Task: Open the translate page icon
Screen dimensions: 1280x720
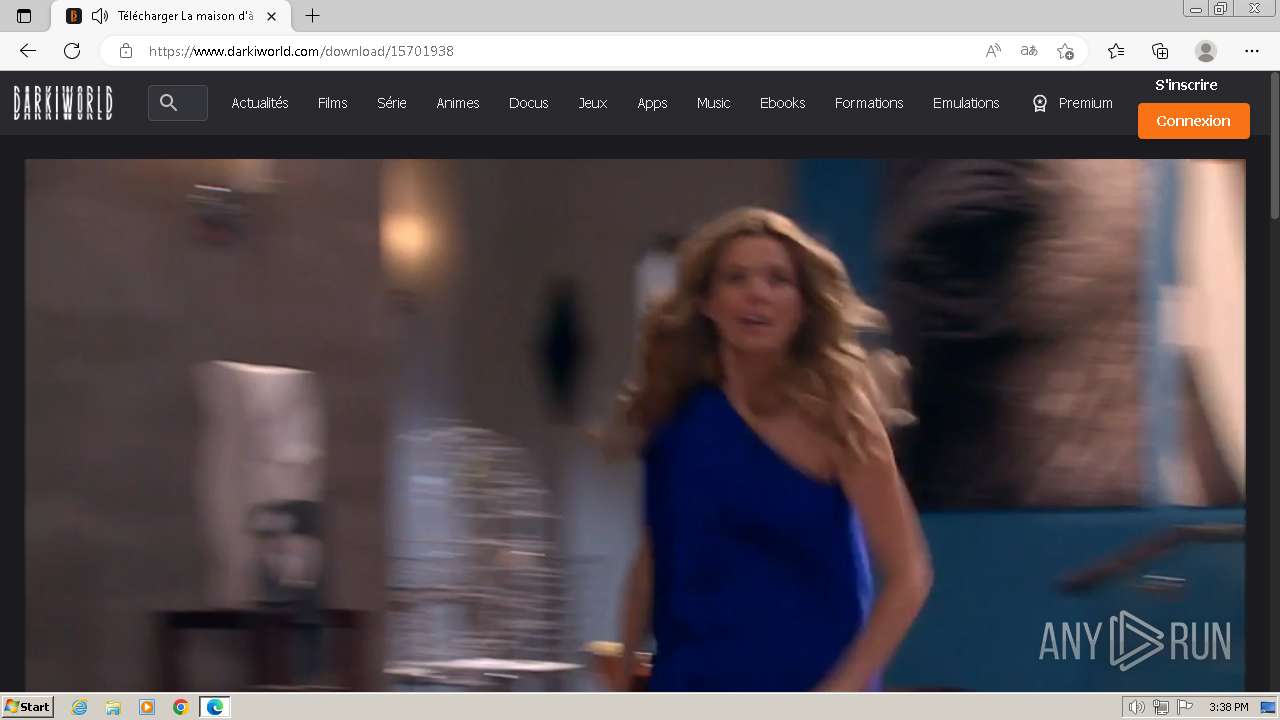Action: pyautogui.click(x=1029, y=51)
